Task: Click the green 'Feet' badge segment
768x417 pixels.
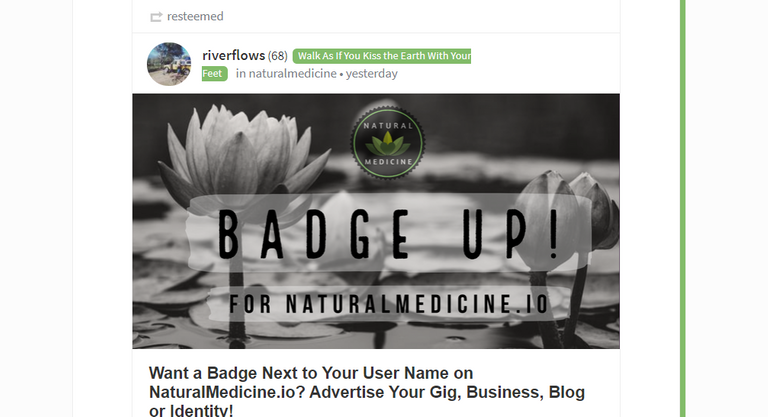Action: [x=215, y=74]
